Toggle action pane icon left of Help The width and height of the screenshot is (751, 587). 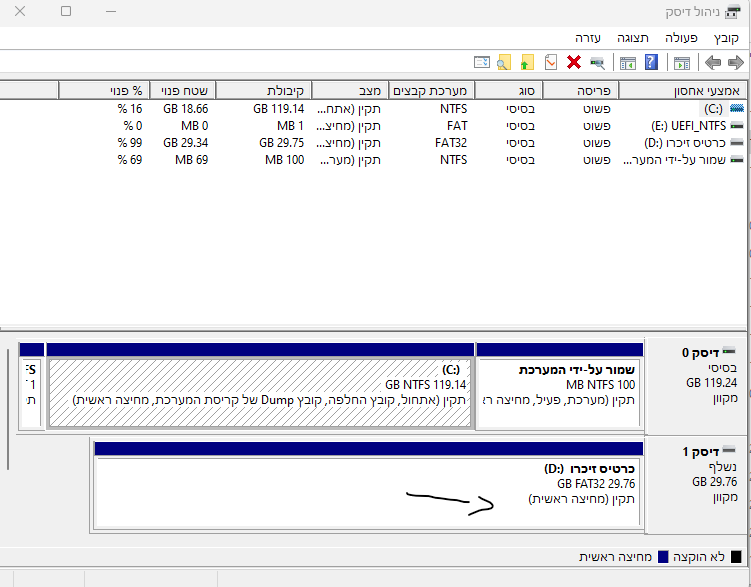(627, 63)
